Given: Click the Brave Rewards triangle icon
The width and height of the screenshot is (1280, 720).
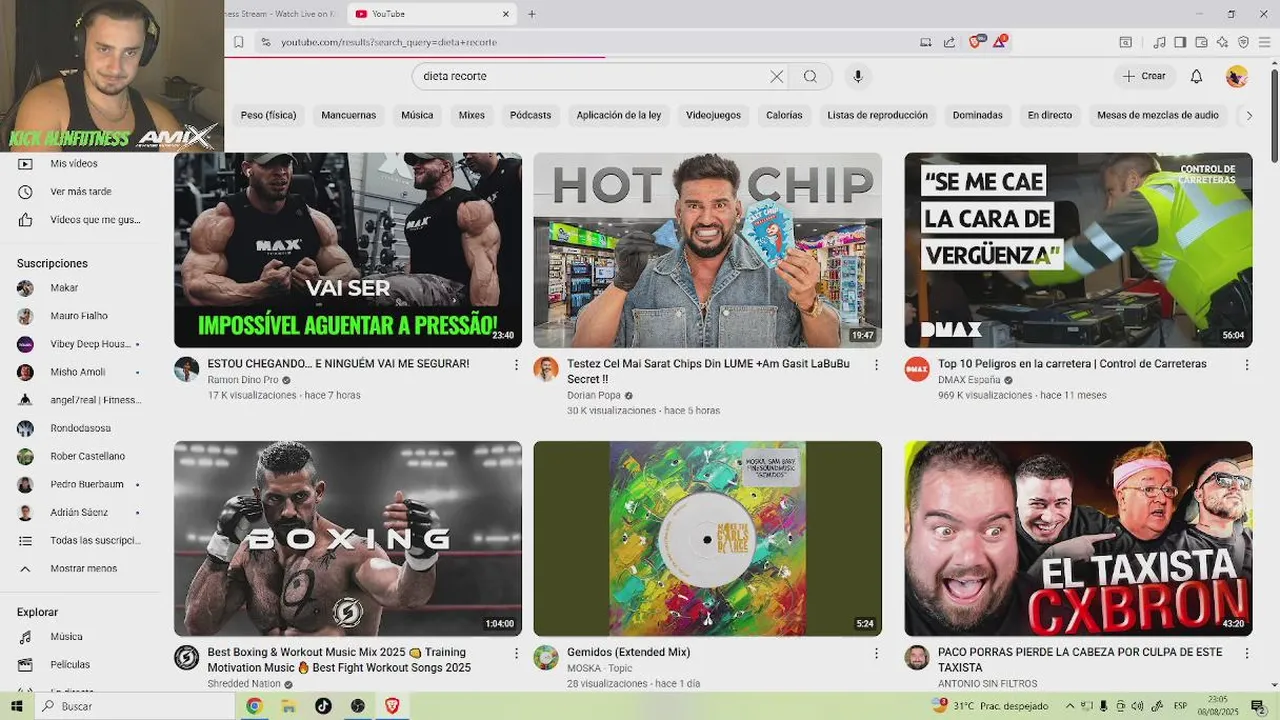Looking at the screenshot, I should (x=1000, y=42).
